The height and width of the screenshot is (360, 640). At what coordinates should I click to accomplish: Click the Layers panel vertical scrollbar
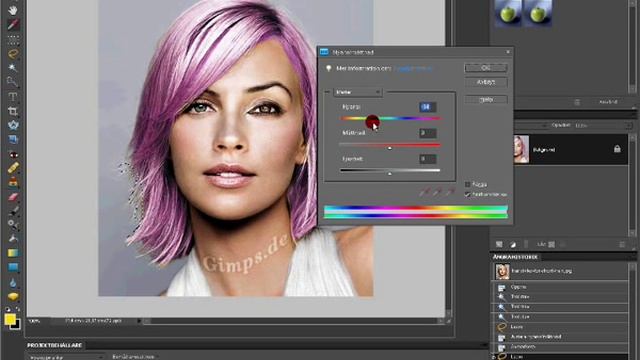pyautogui.click(x=633, y=186)
